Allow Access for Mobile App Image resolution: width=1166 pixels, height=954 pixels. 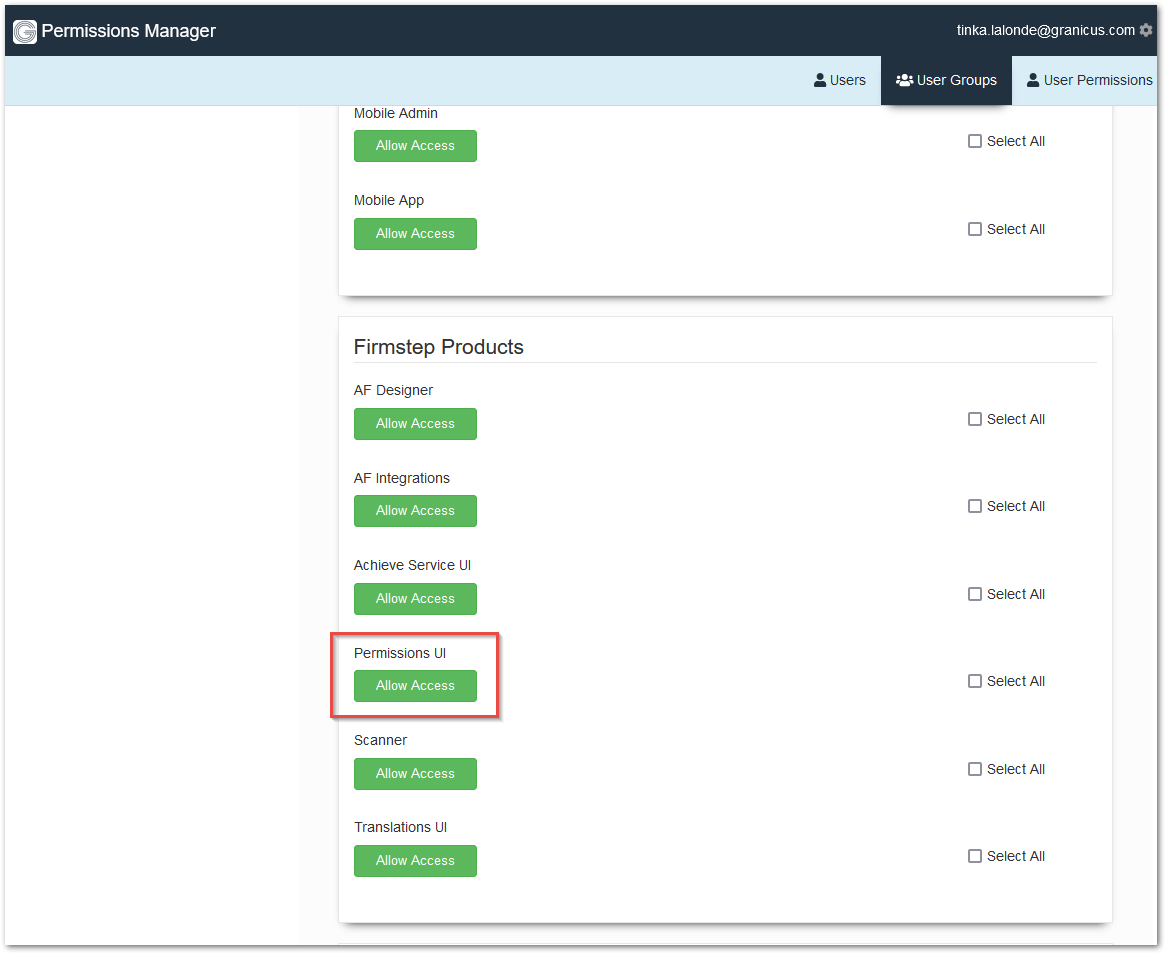(415, 233)
